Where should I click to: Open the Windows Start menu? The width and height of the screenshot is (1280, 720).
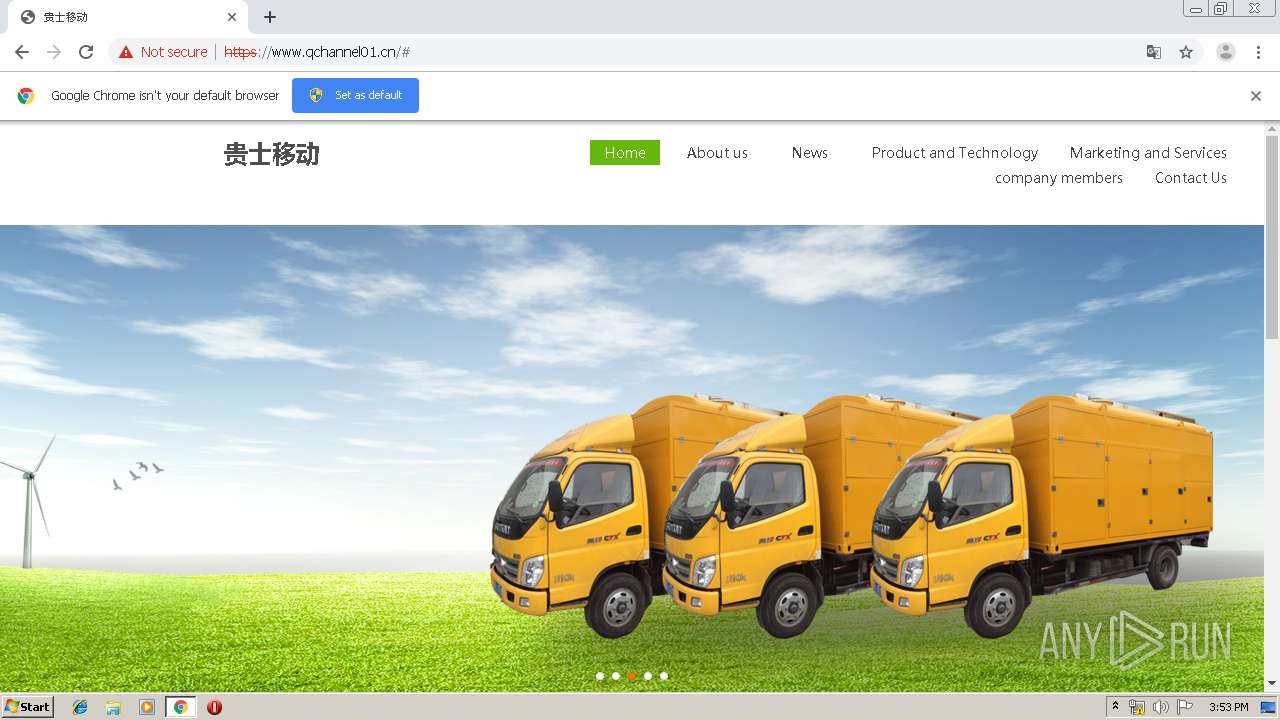28,706
